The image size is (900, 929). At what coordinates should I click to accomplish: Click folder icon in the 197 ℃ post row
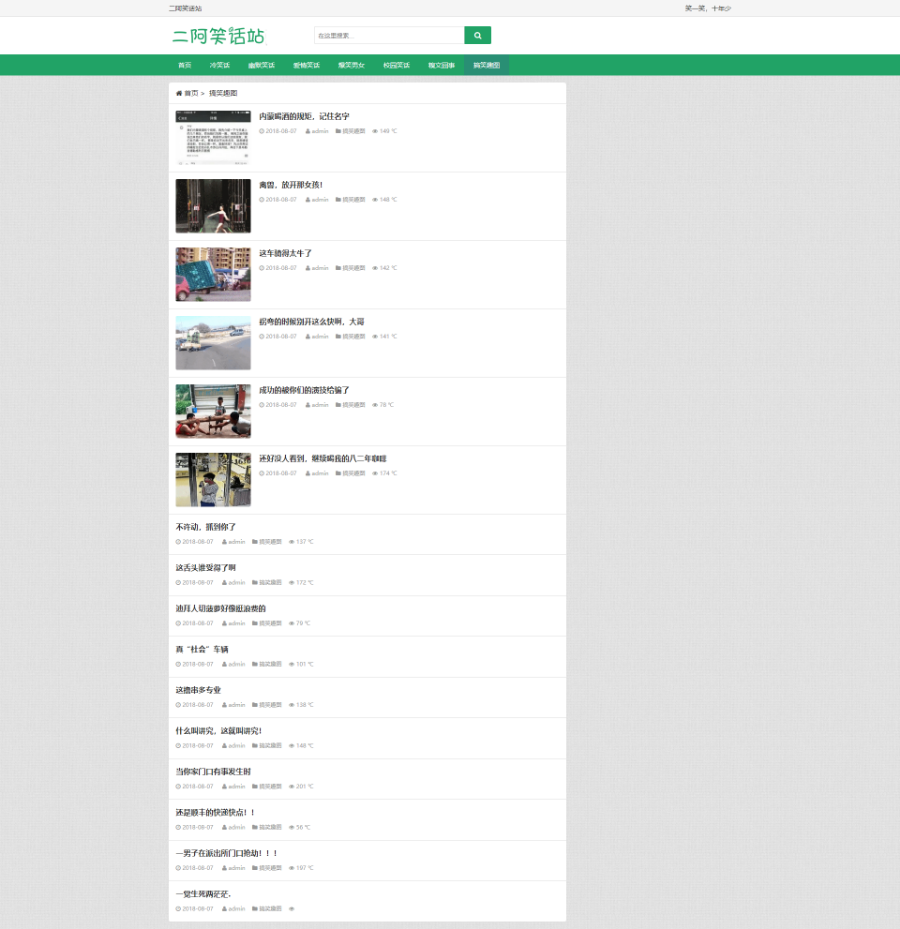tap(255, 869)
